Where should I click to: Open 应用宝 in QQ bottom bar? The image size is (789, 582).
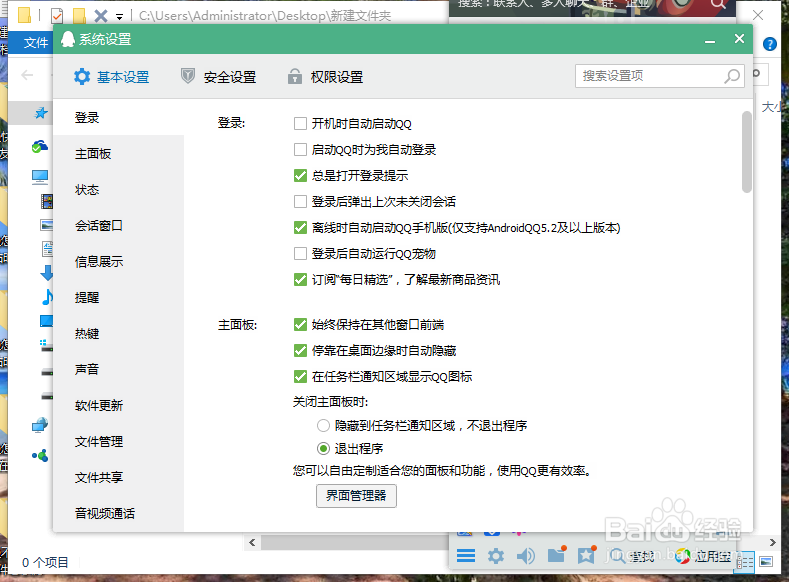tap(703, 556)
